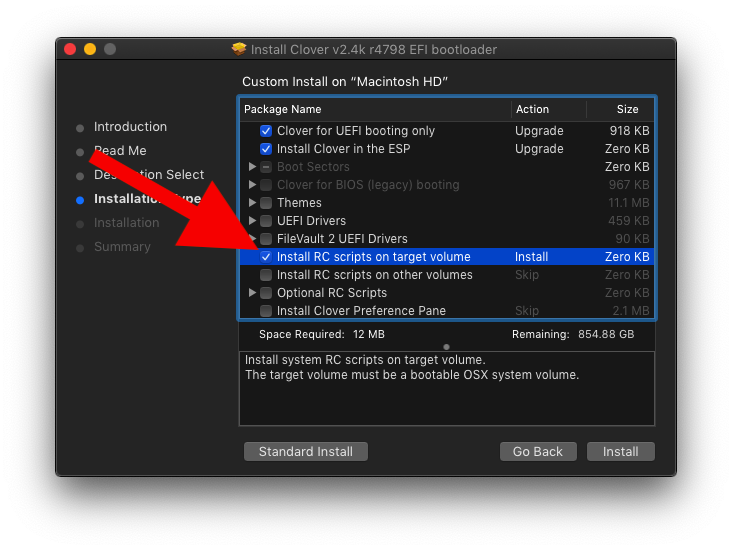732x550 pixels.
Task: Click the '918 KB' size value
Action: [x=629, y=131]
